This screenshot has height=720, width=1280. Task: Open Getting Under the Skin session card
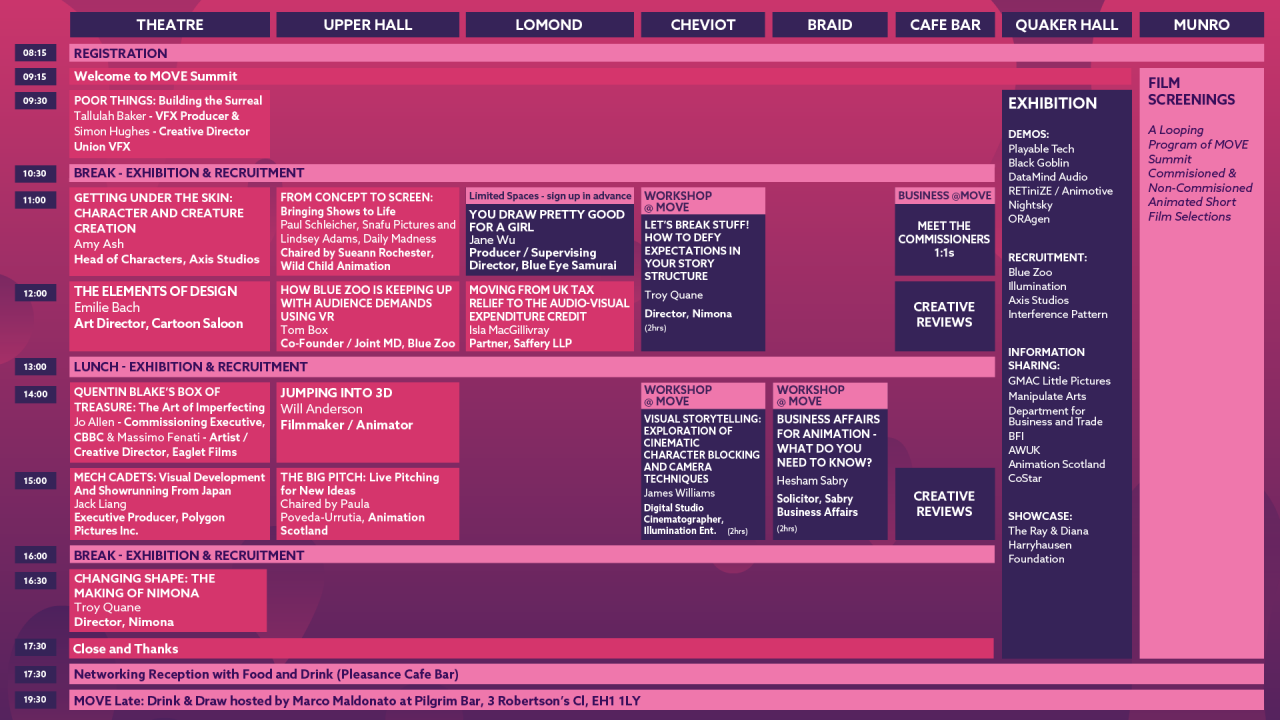tap(170, 232)
